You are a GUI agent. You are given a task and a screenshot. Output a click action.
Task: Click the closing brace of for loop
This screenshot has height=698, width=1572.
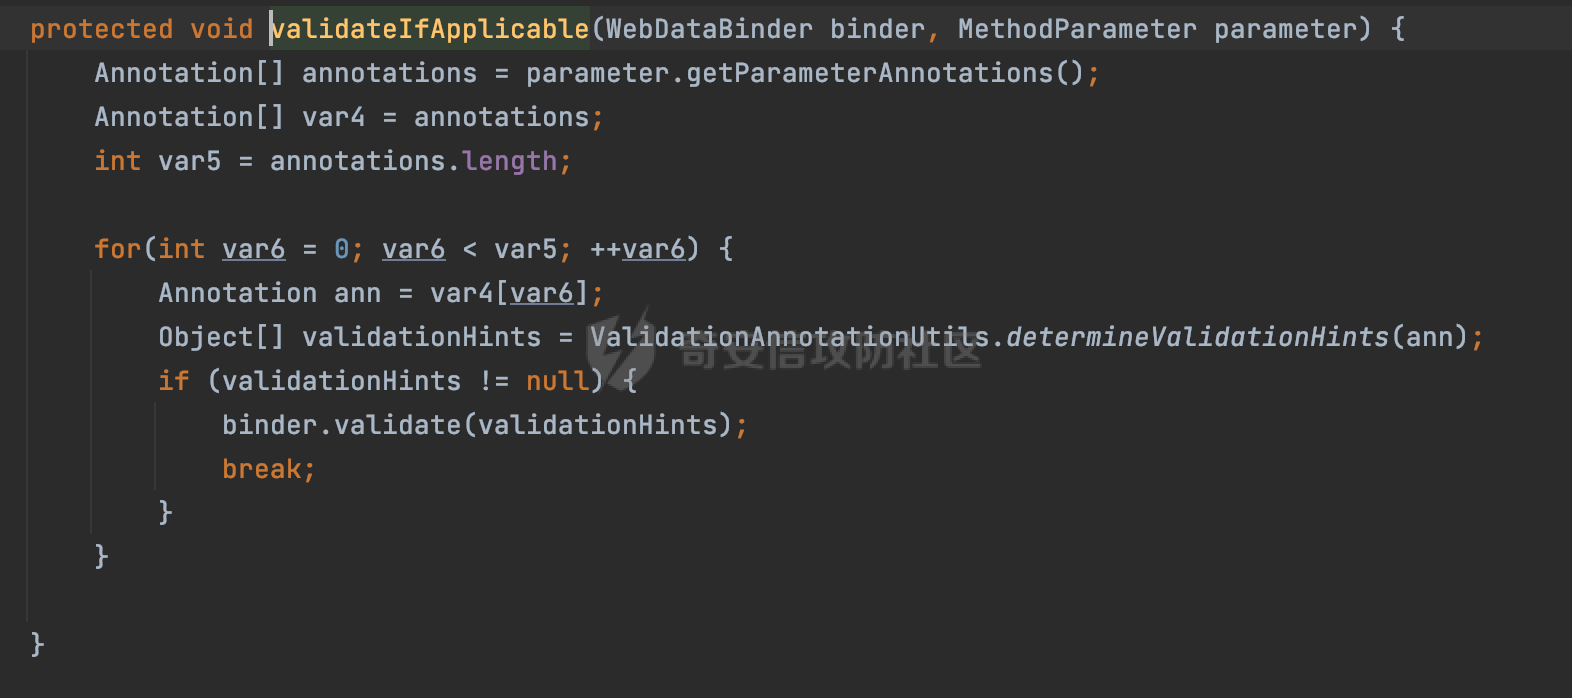coord(101,557)
